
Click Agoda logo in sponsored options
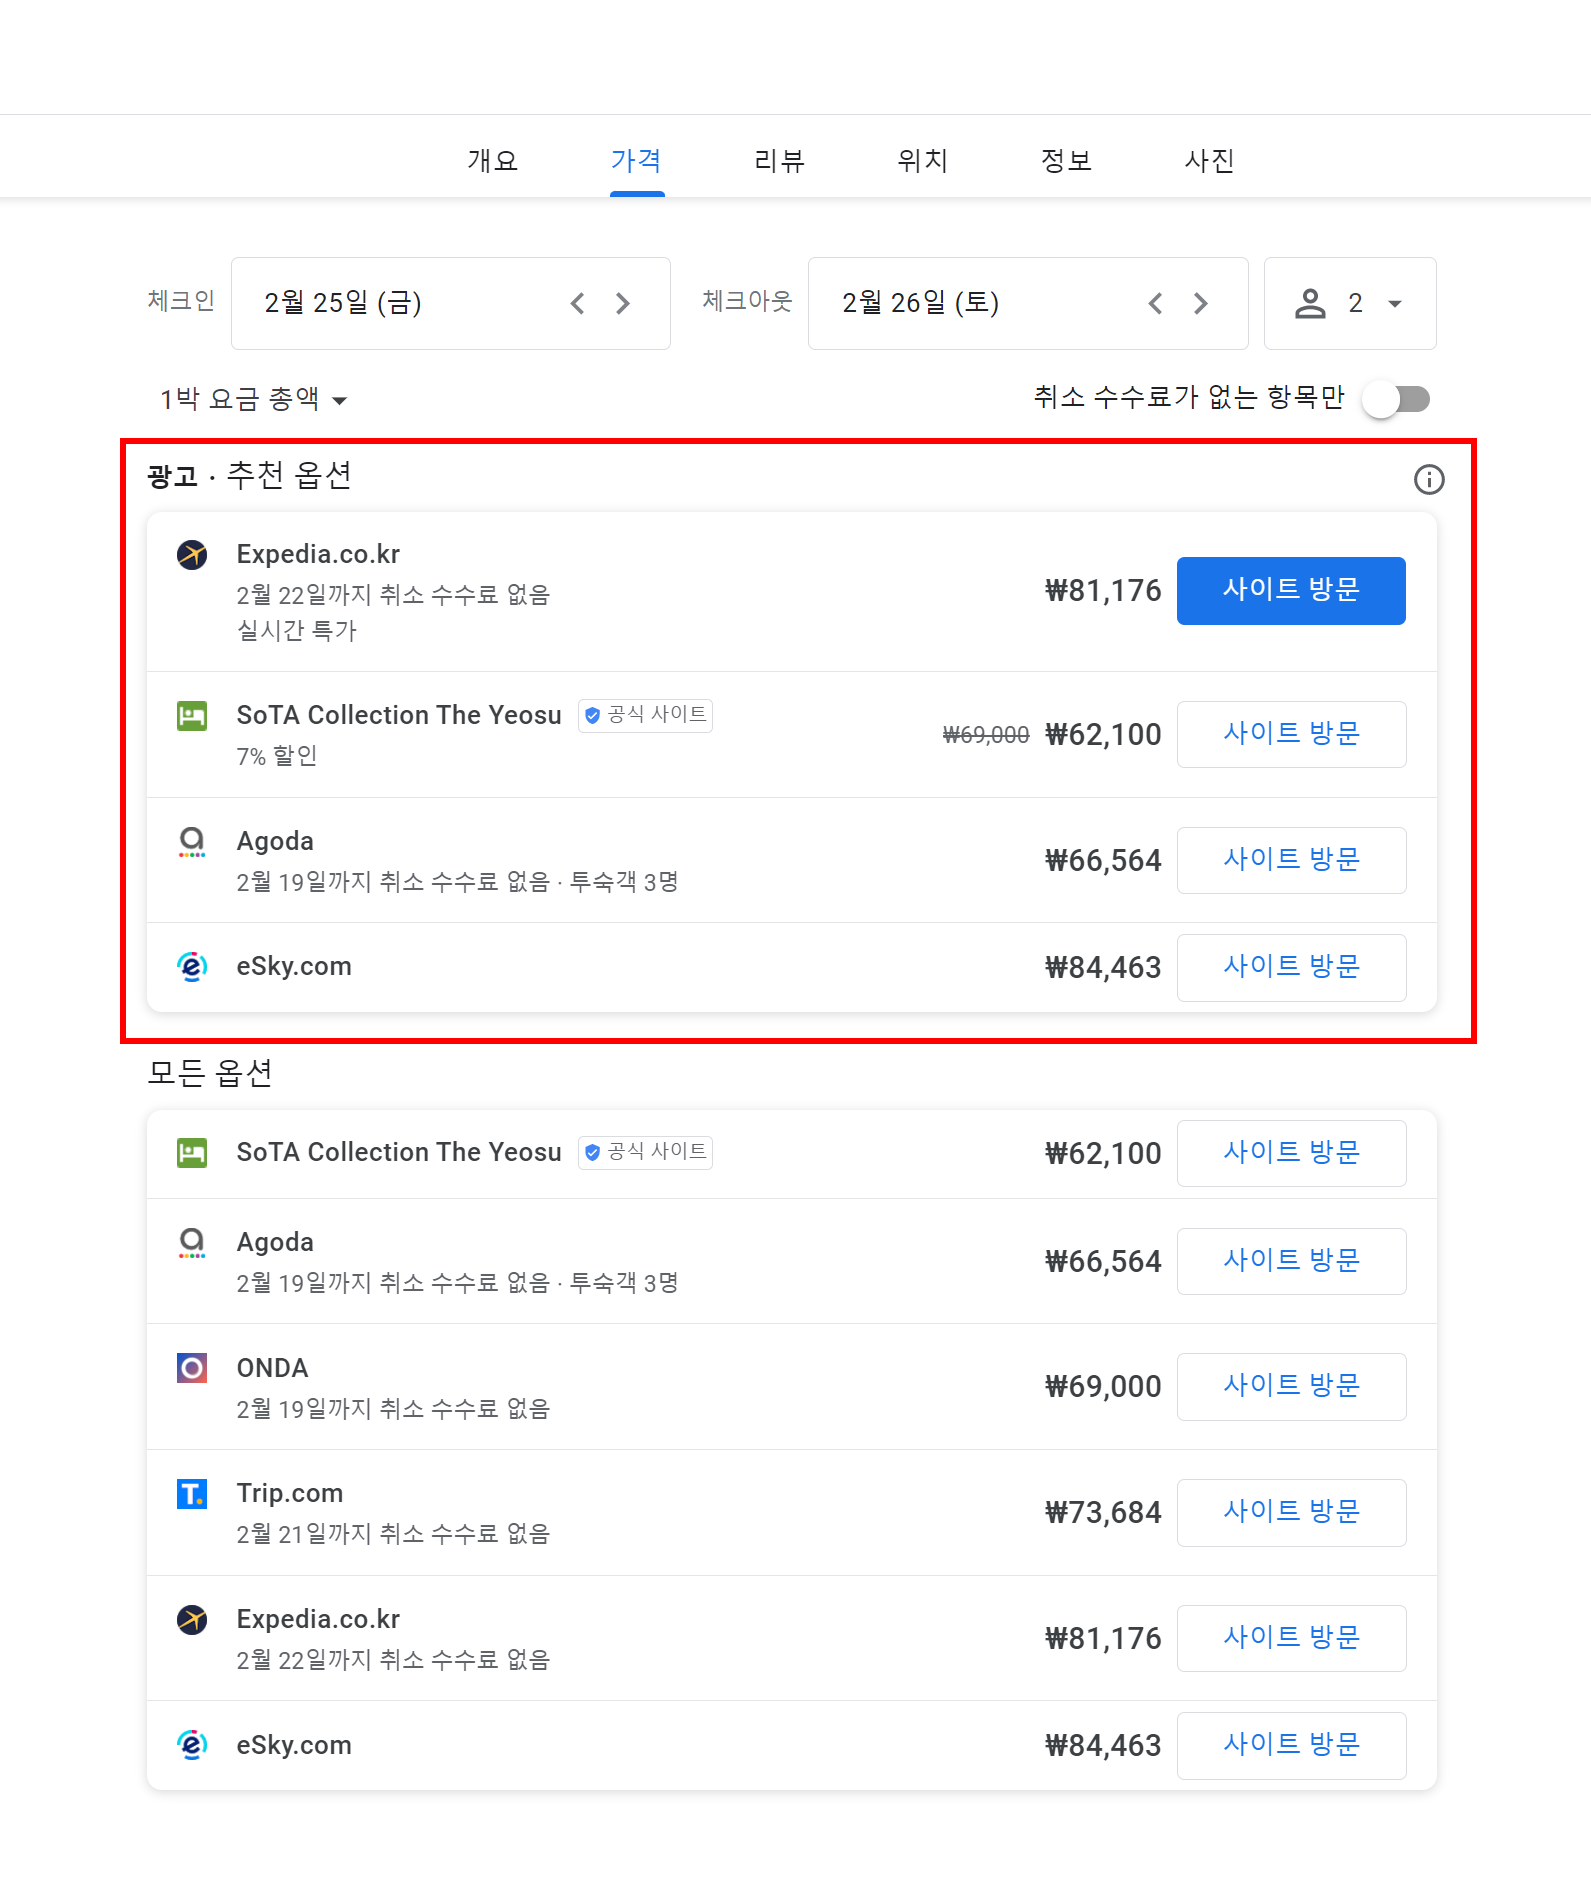[x=192, y=841]
